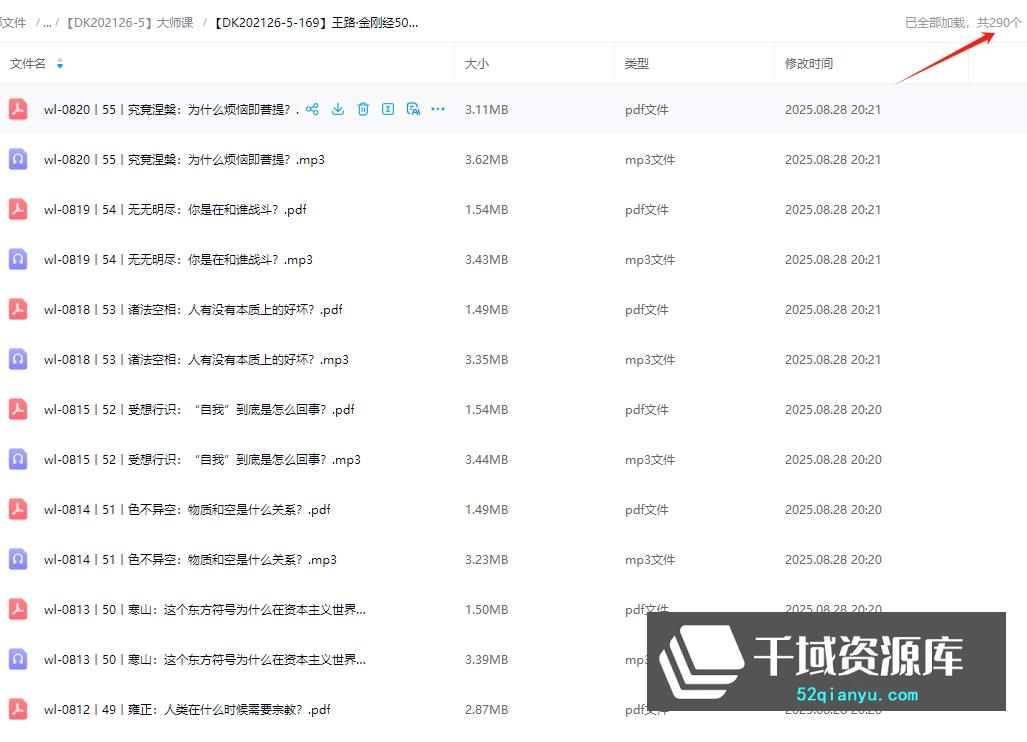Click the share icon on the hovered file row
Viewport: 1027px width, 742px height.
[x=312, y=109]
